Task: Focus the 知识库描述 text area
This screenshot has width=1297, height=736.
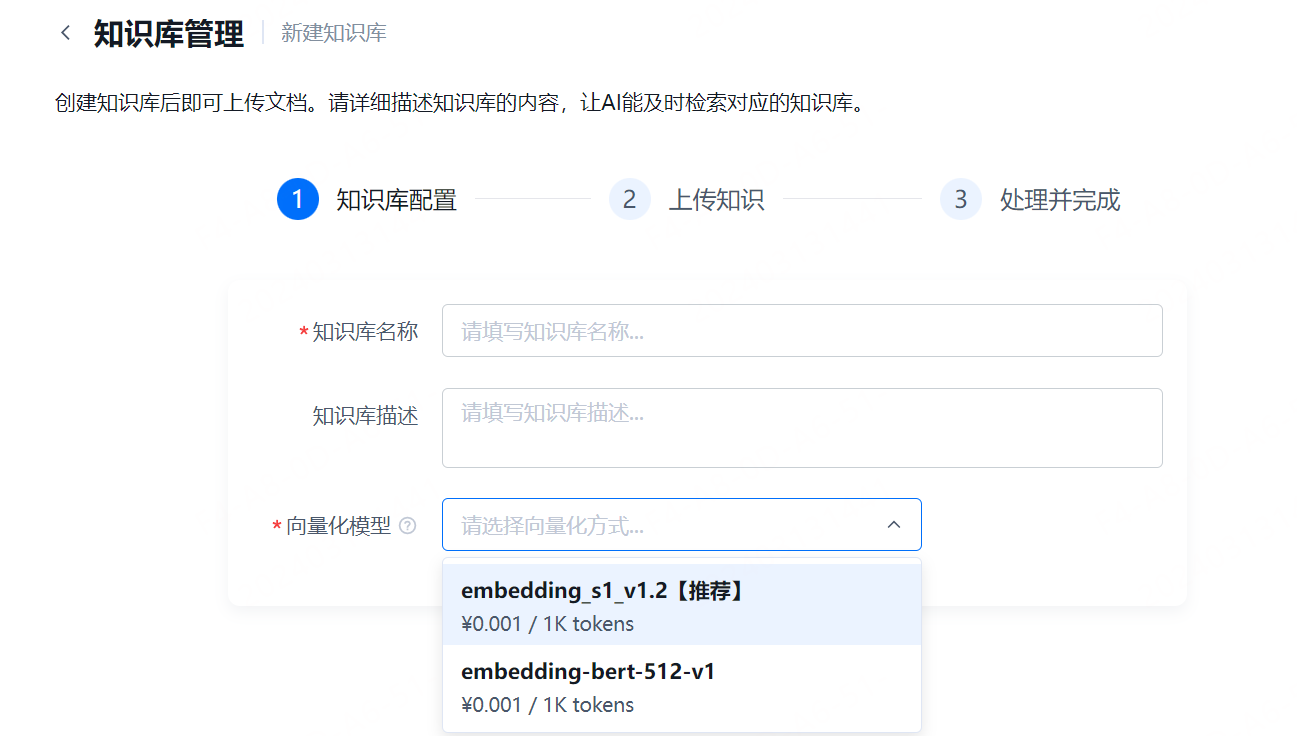Action: [x=801, y=428]
